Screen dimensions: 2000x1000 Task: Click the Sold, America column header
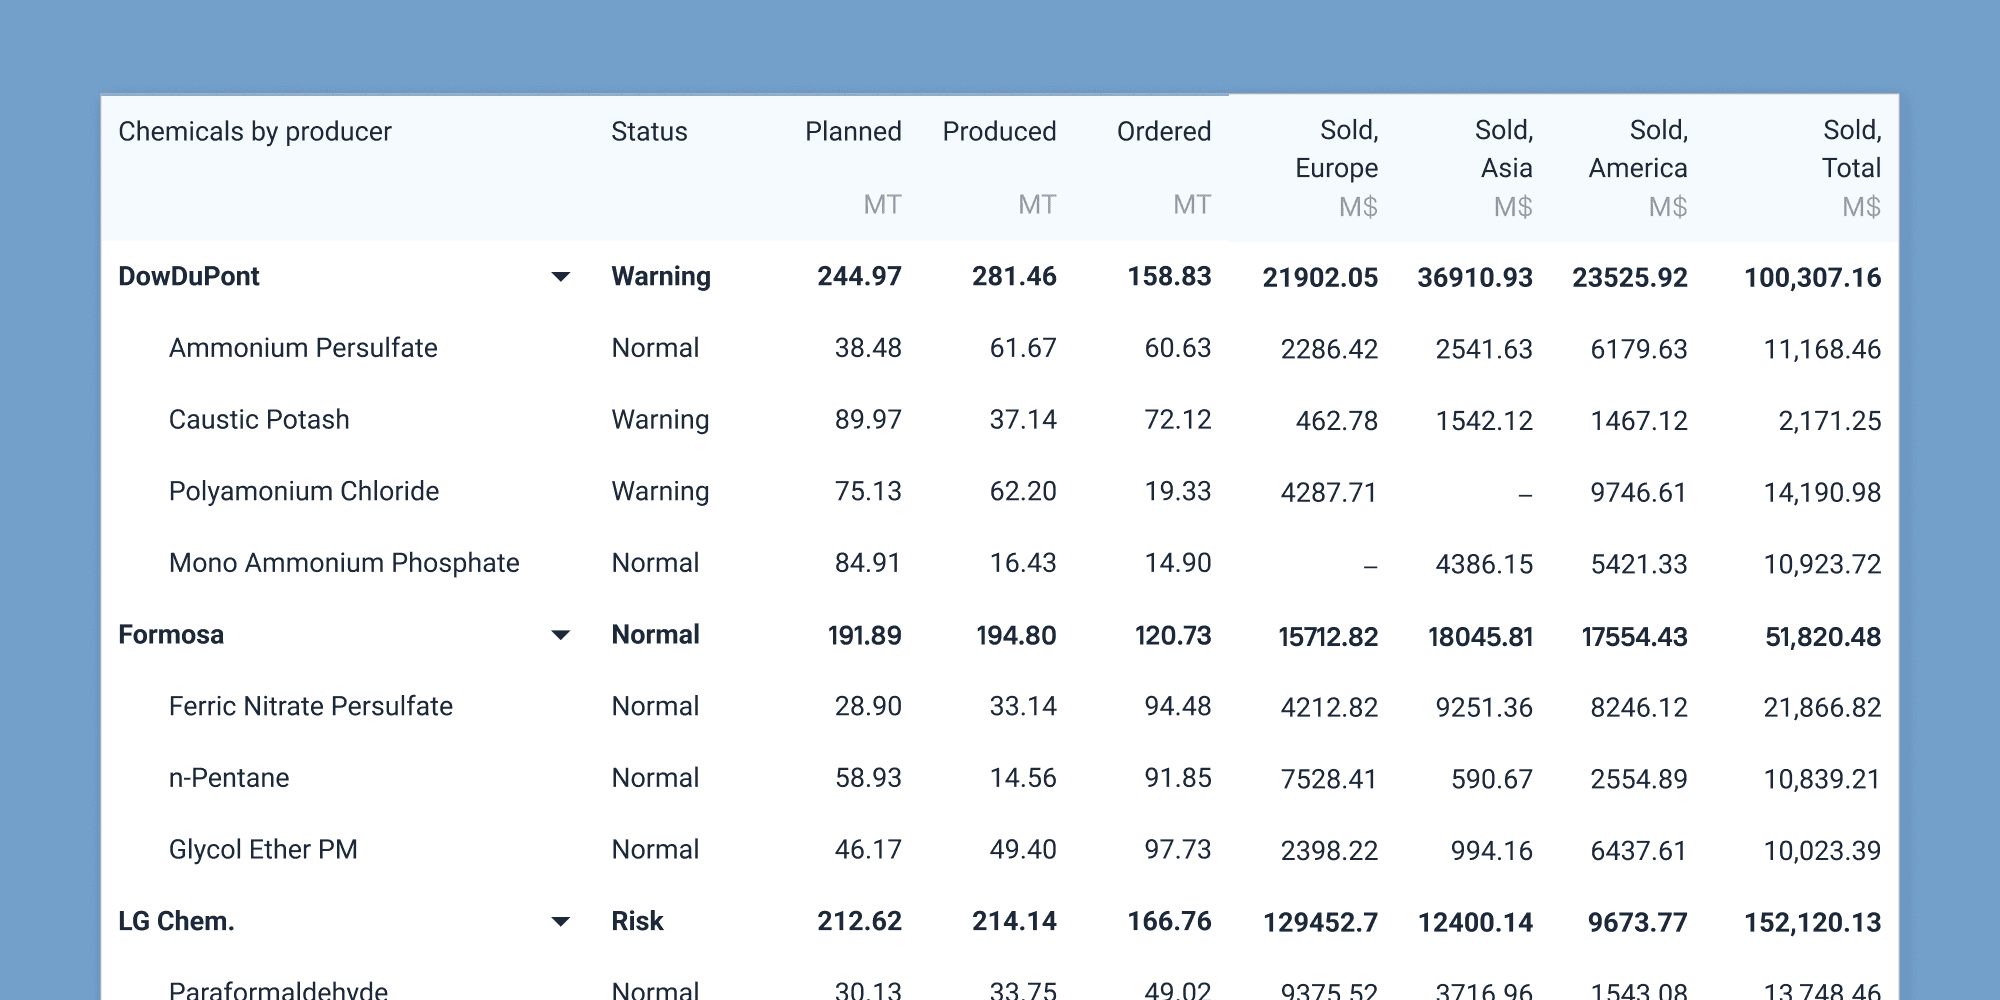pyautogui.click(x=1638, y=149)
